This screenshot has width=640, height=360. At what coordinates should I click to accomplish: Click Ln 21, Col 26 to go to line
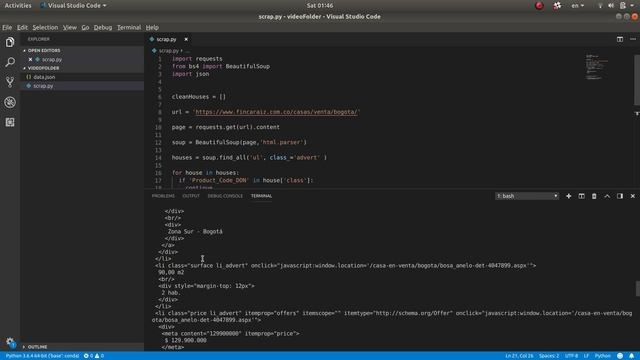[x=519, y=356]
